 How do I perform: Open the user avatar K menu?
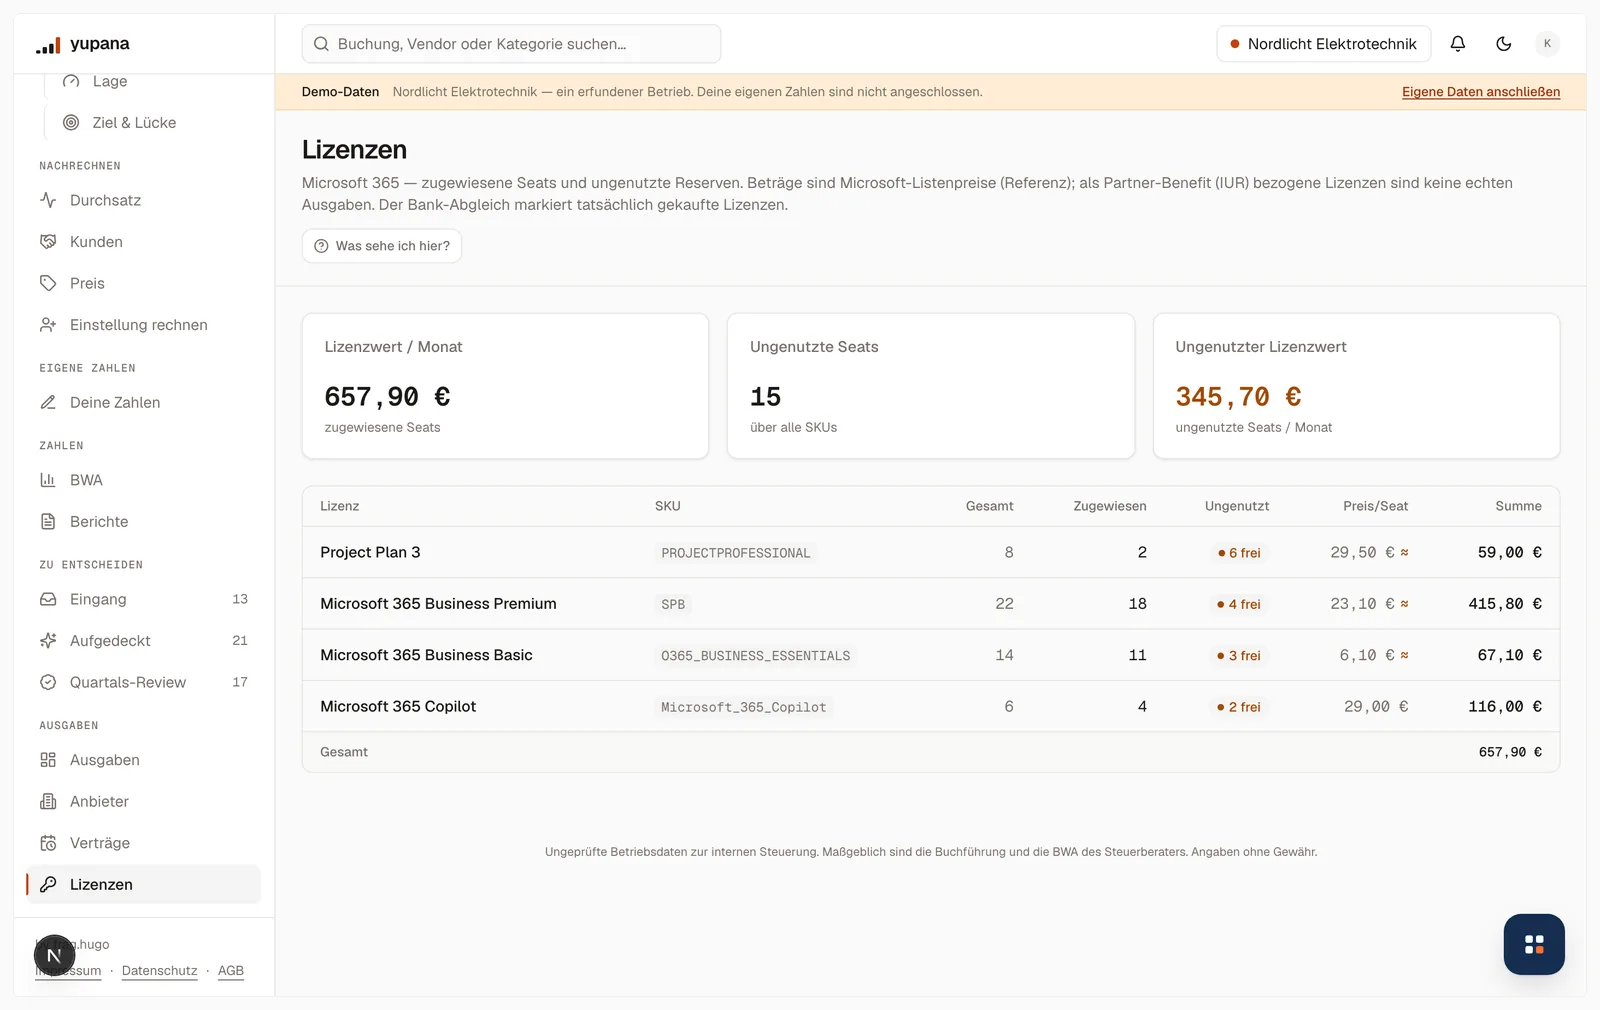pyautogui.click(x=1547, y=44)
